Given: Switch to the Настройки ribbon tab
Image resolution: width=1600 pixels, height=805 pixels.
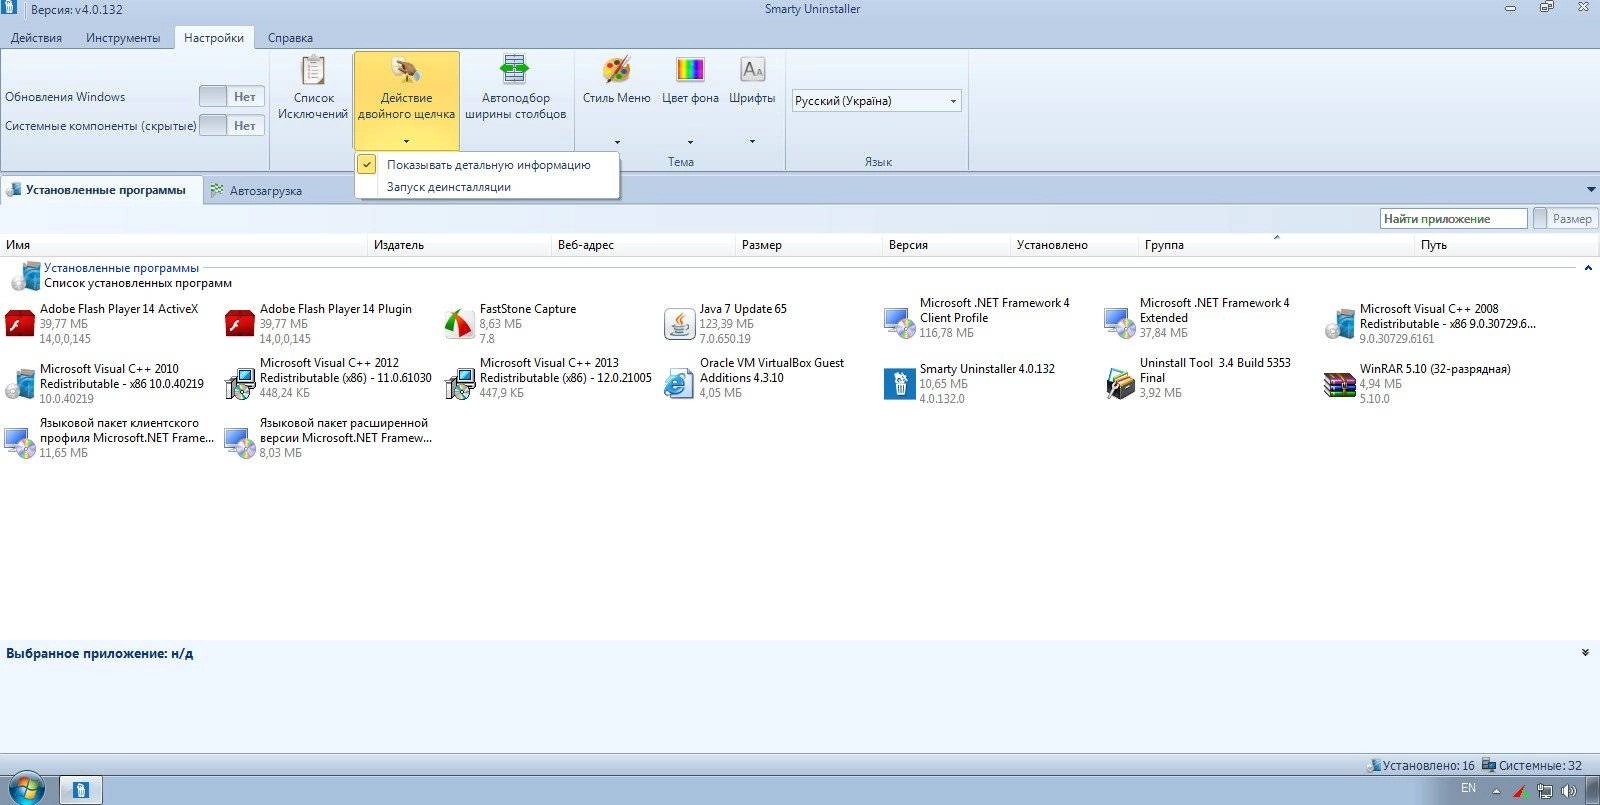Looking at the screenshot, I should coord(214,38).
